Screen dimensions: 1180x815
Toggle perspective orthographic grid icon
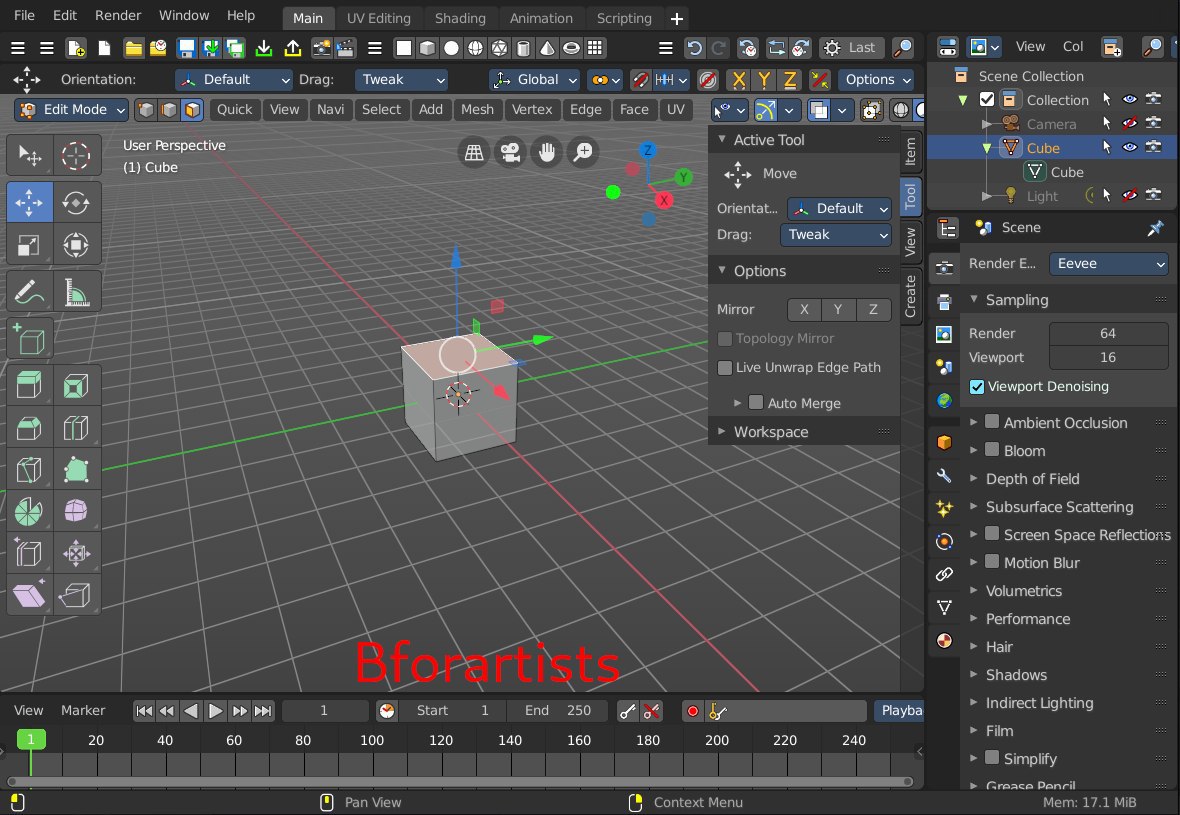coord(474,153)
